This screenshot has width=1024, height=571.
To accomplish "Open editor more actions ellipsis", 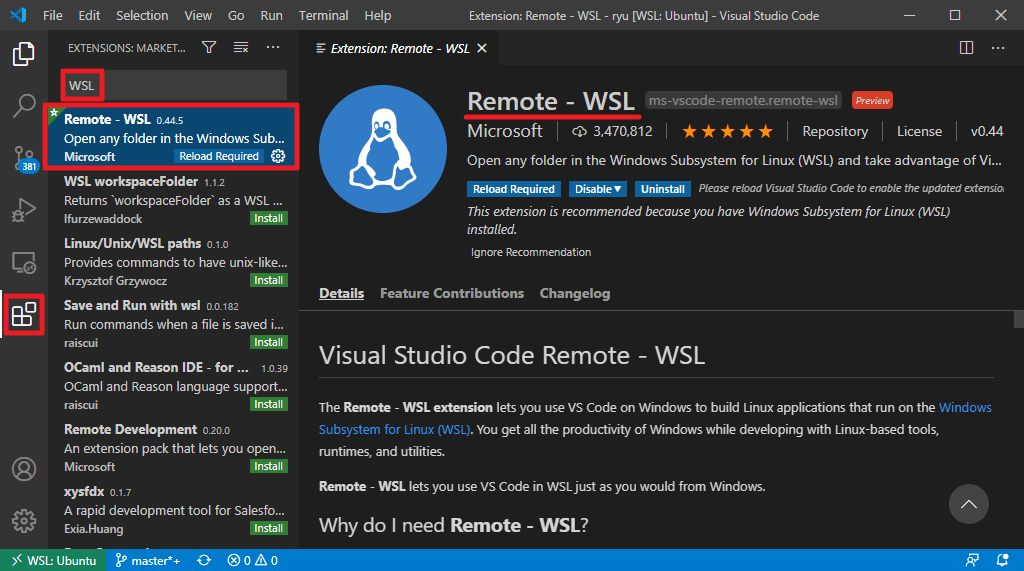I will [x=998, y=48].
